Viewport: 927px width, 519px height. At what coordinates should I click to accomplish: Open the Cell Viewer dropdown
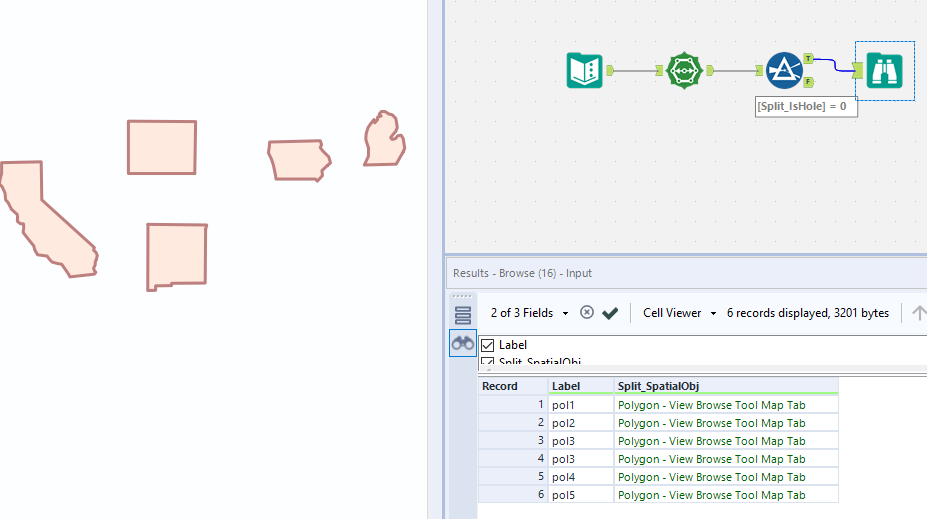[679, 313]
